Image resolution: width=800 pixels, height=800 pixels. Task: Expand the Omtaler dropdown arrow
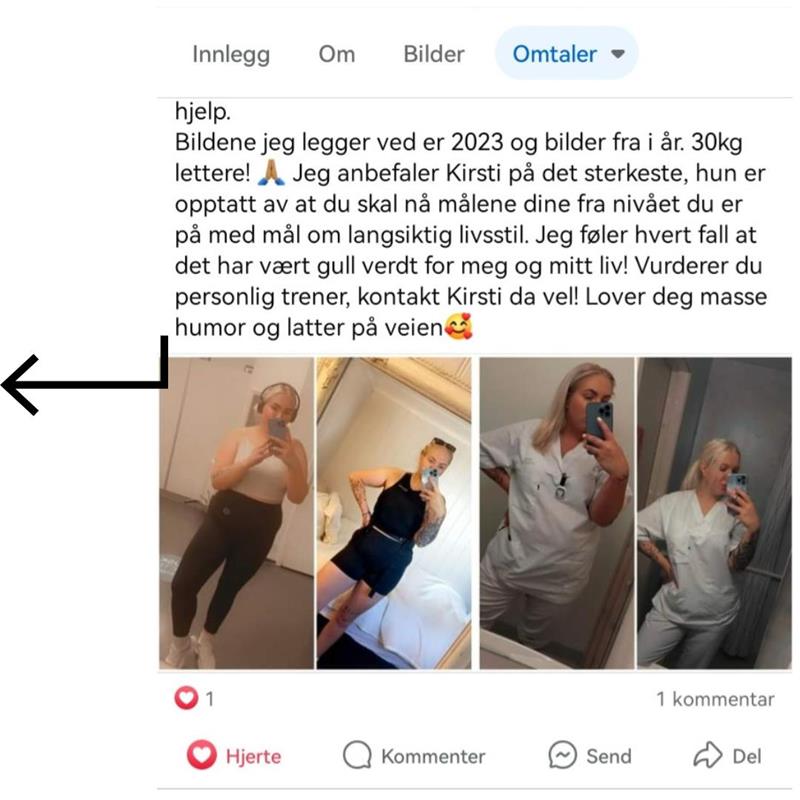tap(618, 54)
